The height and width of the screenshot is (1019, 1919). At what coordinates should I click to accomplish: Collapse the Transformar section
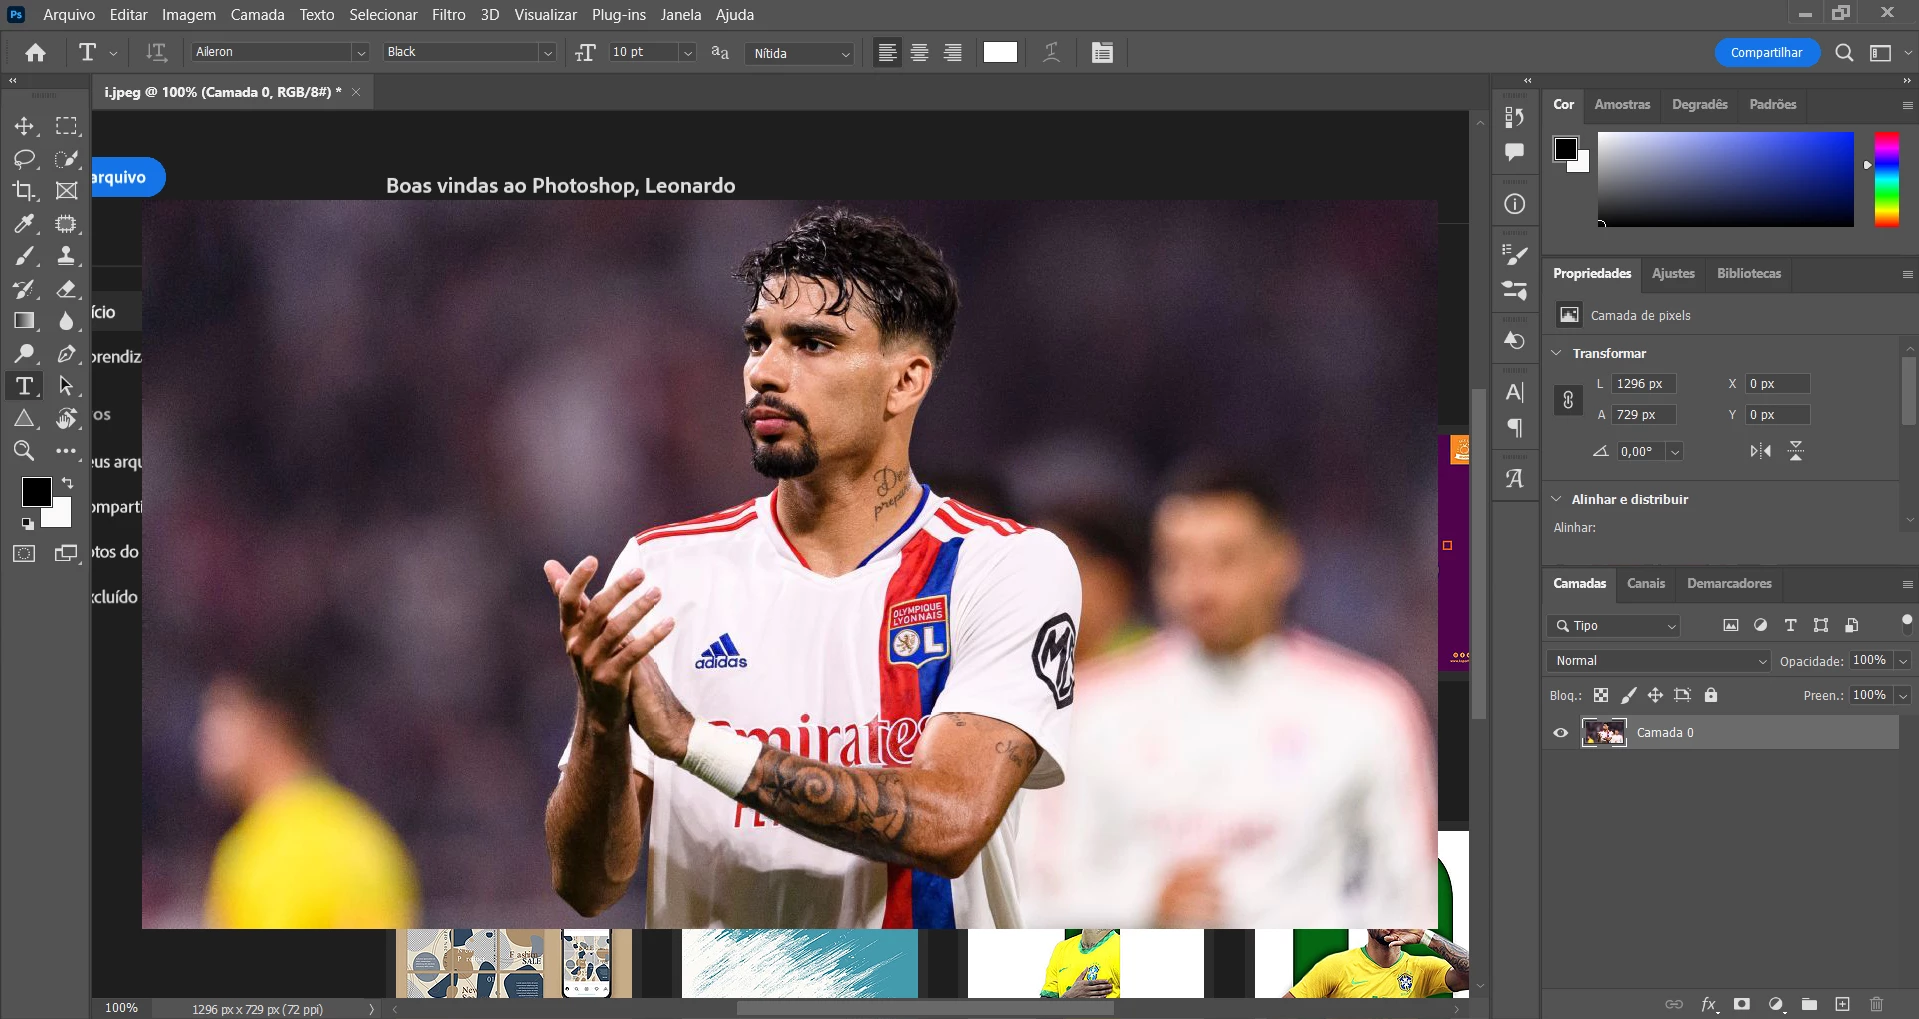coord(1556,353)
